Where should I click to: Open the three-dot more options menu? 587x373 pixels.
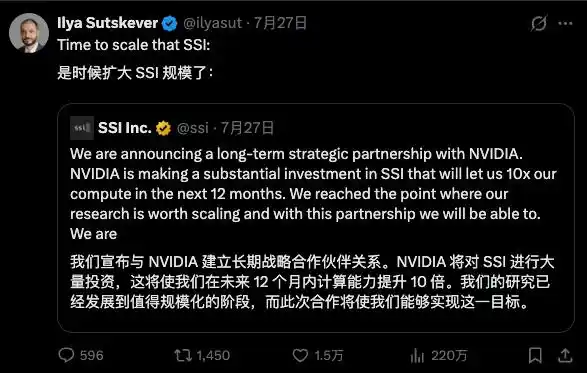click(x=565, y=24)
